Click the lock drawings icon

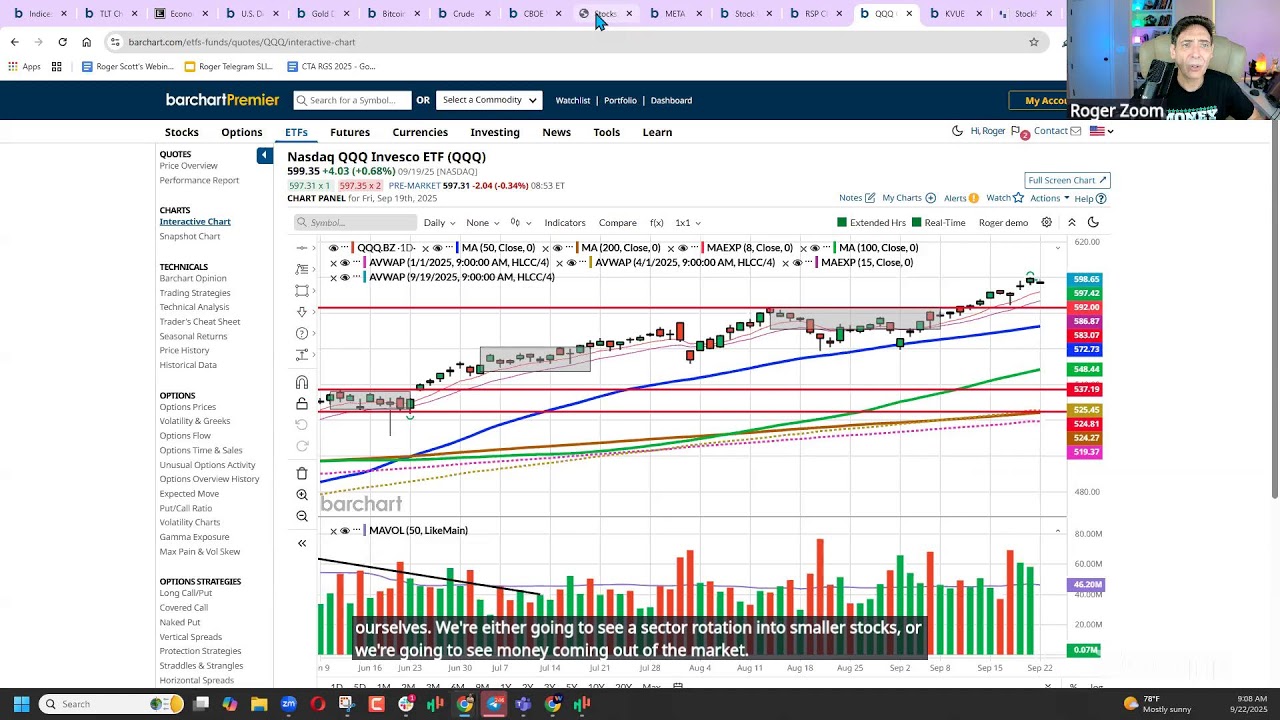click(x=302, y=404)
